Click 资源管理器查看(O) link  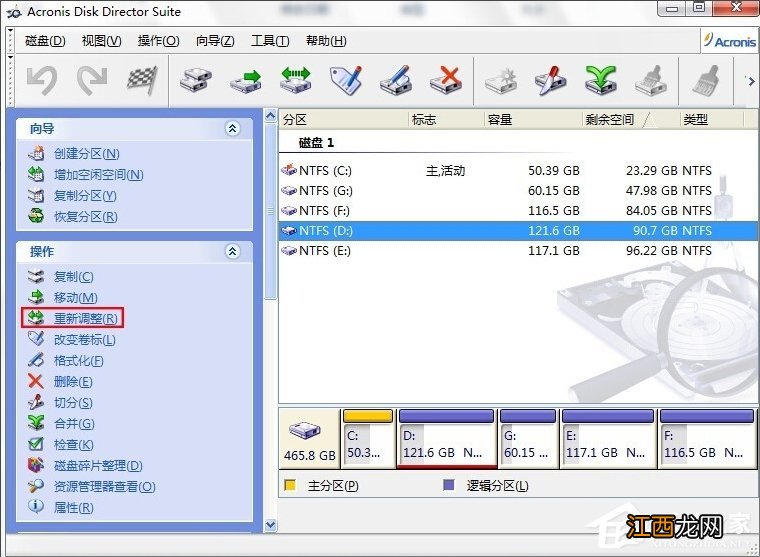point(104,487)
